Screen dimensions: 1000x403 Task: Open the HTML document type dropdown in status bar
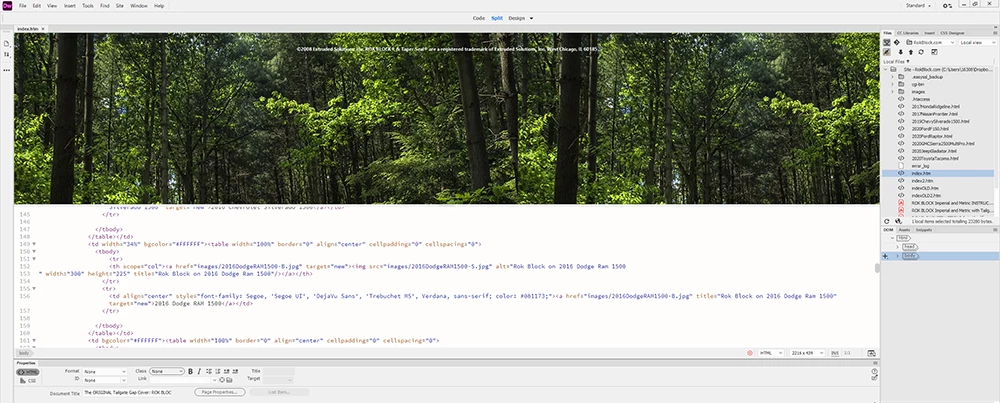point(770,353)
